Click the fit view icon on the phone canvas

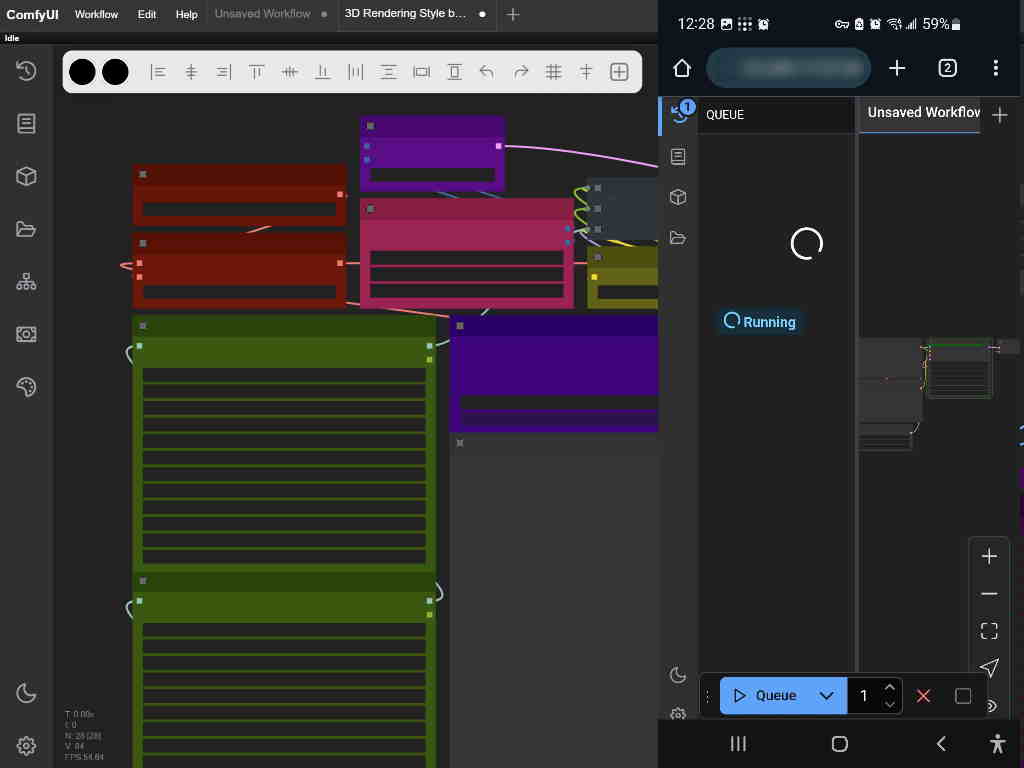[x=989, y=630]
